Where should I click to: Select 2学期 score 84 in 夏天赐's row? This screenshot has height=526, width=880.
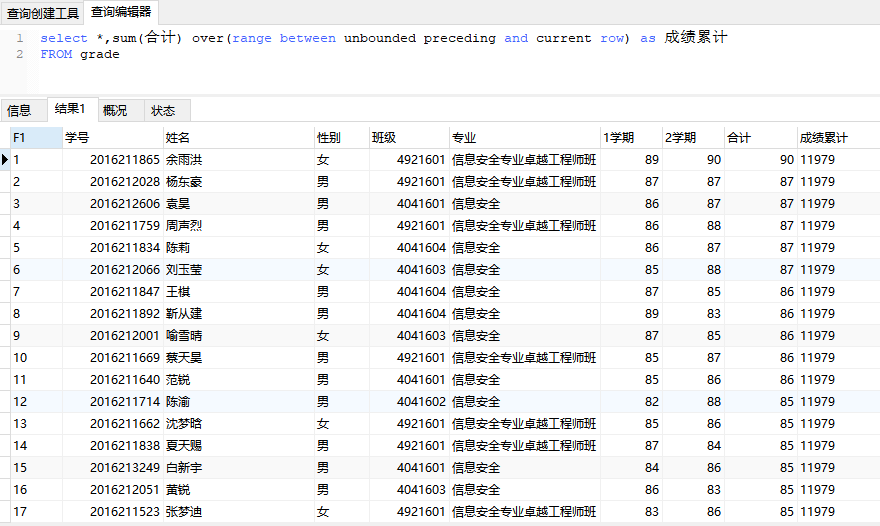pyautogui.click(x=693, y=446)
